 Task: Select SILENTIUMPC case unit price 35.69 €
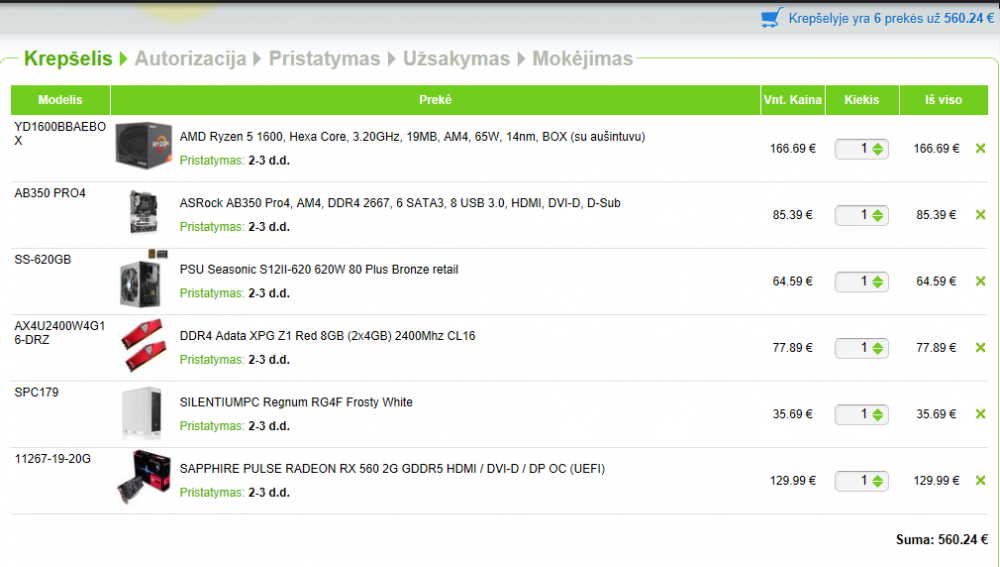click(793, 414)
